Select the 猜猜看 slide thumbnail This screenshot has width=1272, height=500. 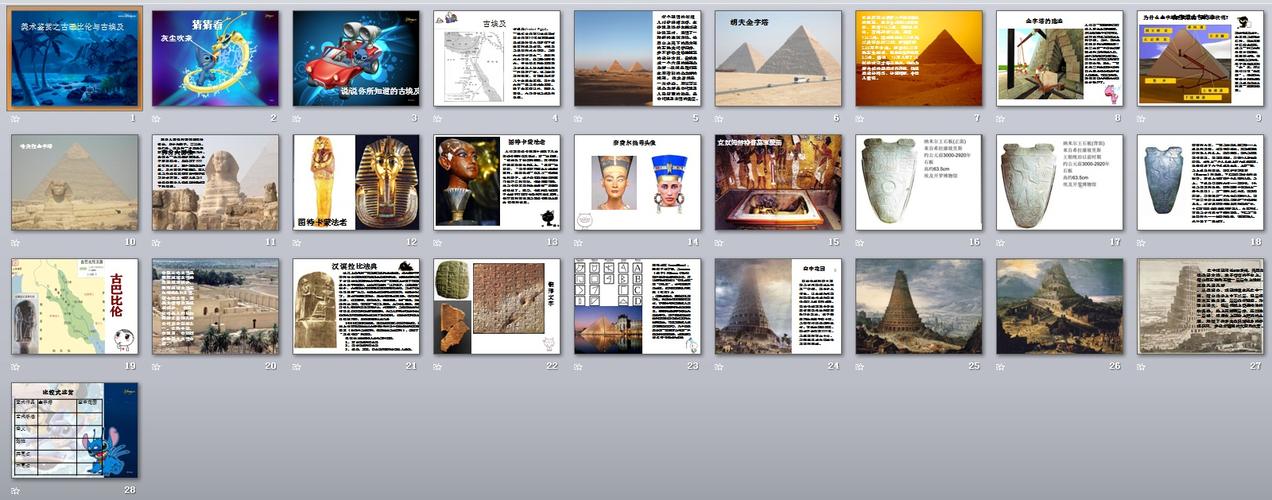[x=215, y=58]
